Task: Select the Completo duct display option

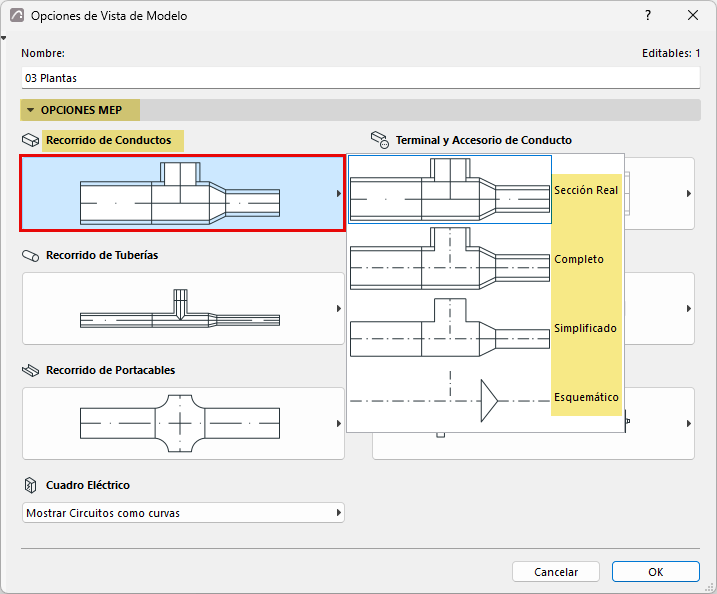Action: pyautogui.click(x=486, y=259)
